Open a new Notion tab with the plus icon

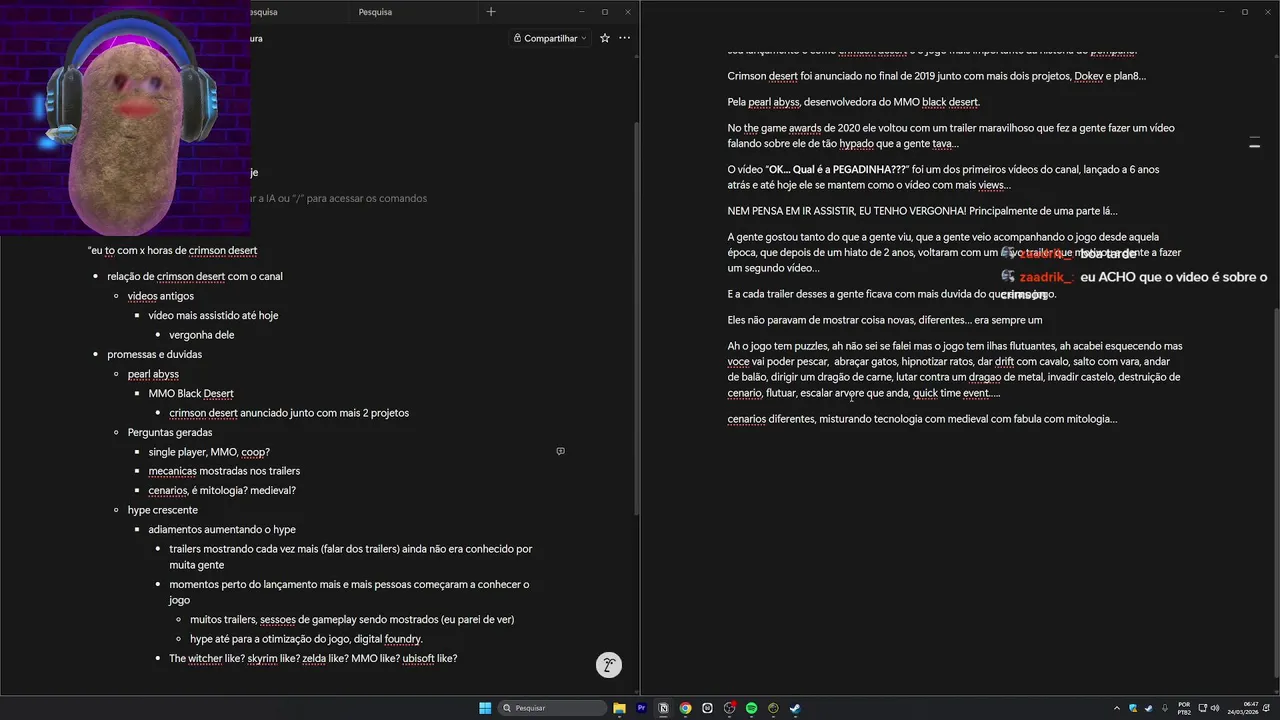[x=490, y=12]
